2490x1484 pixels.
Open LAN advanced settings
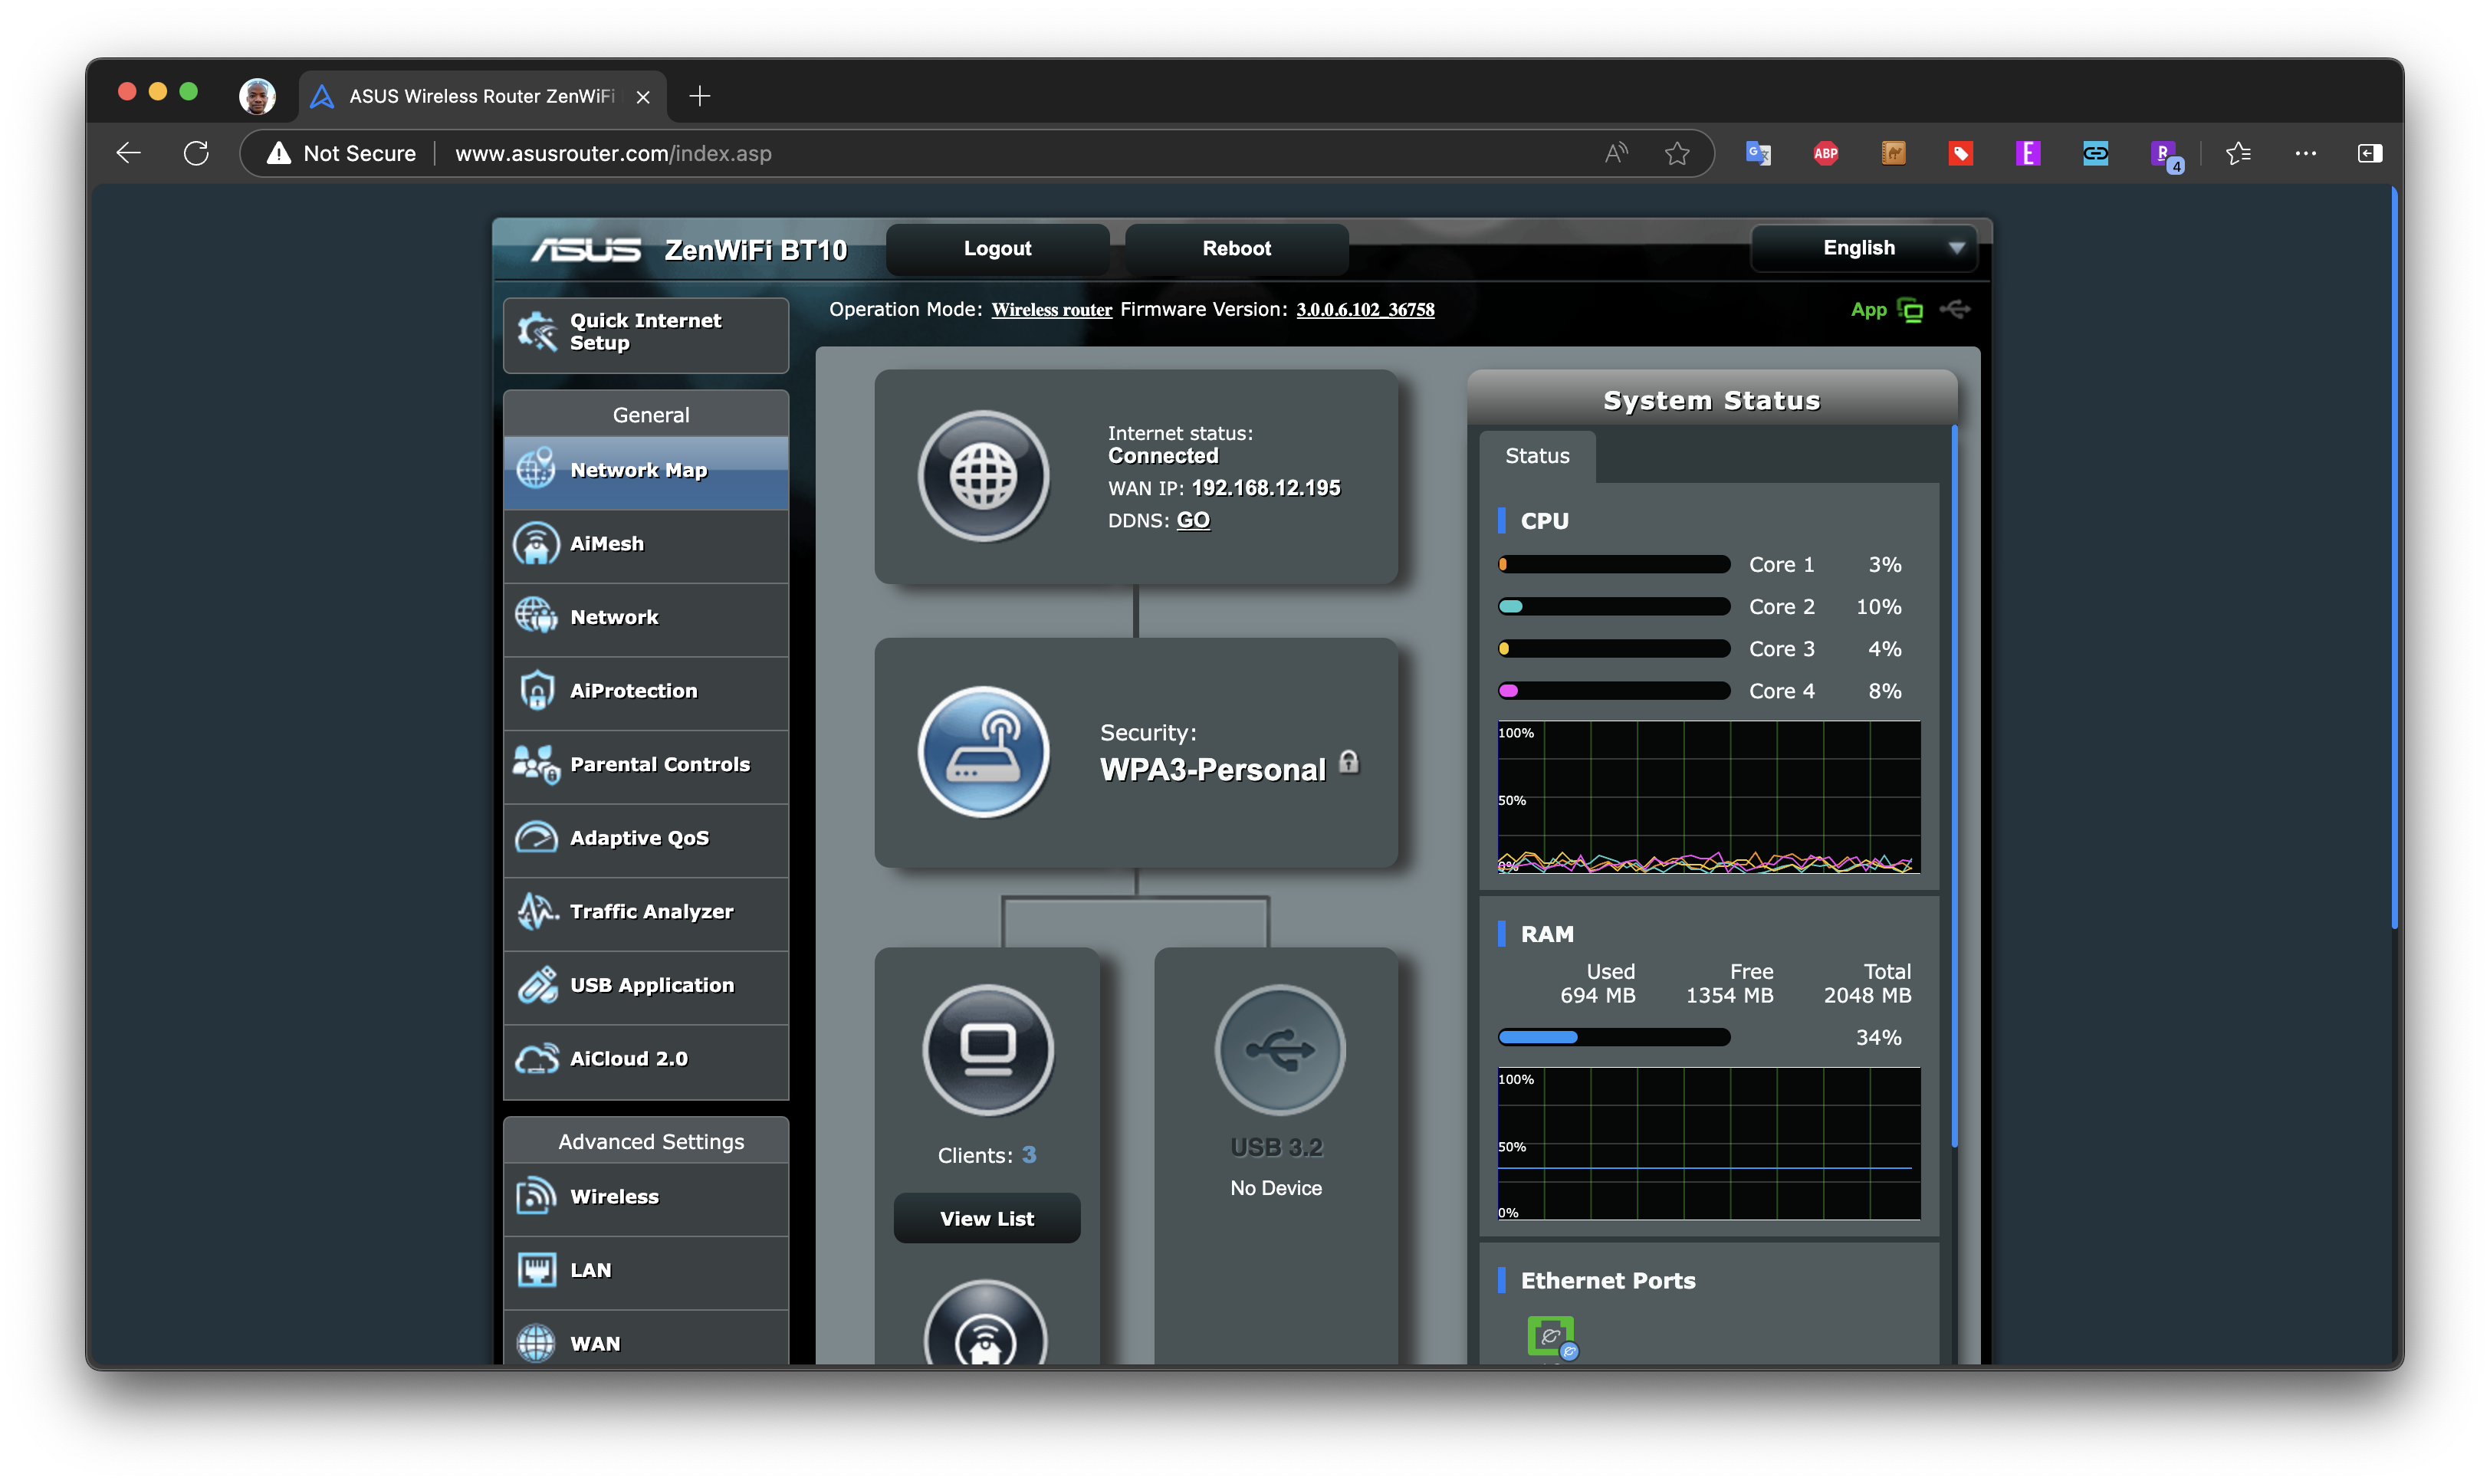click(x=646, y=1272)
